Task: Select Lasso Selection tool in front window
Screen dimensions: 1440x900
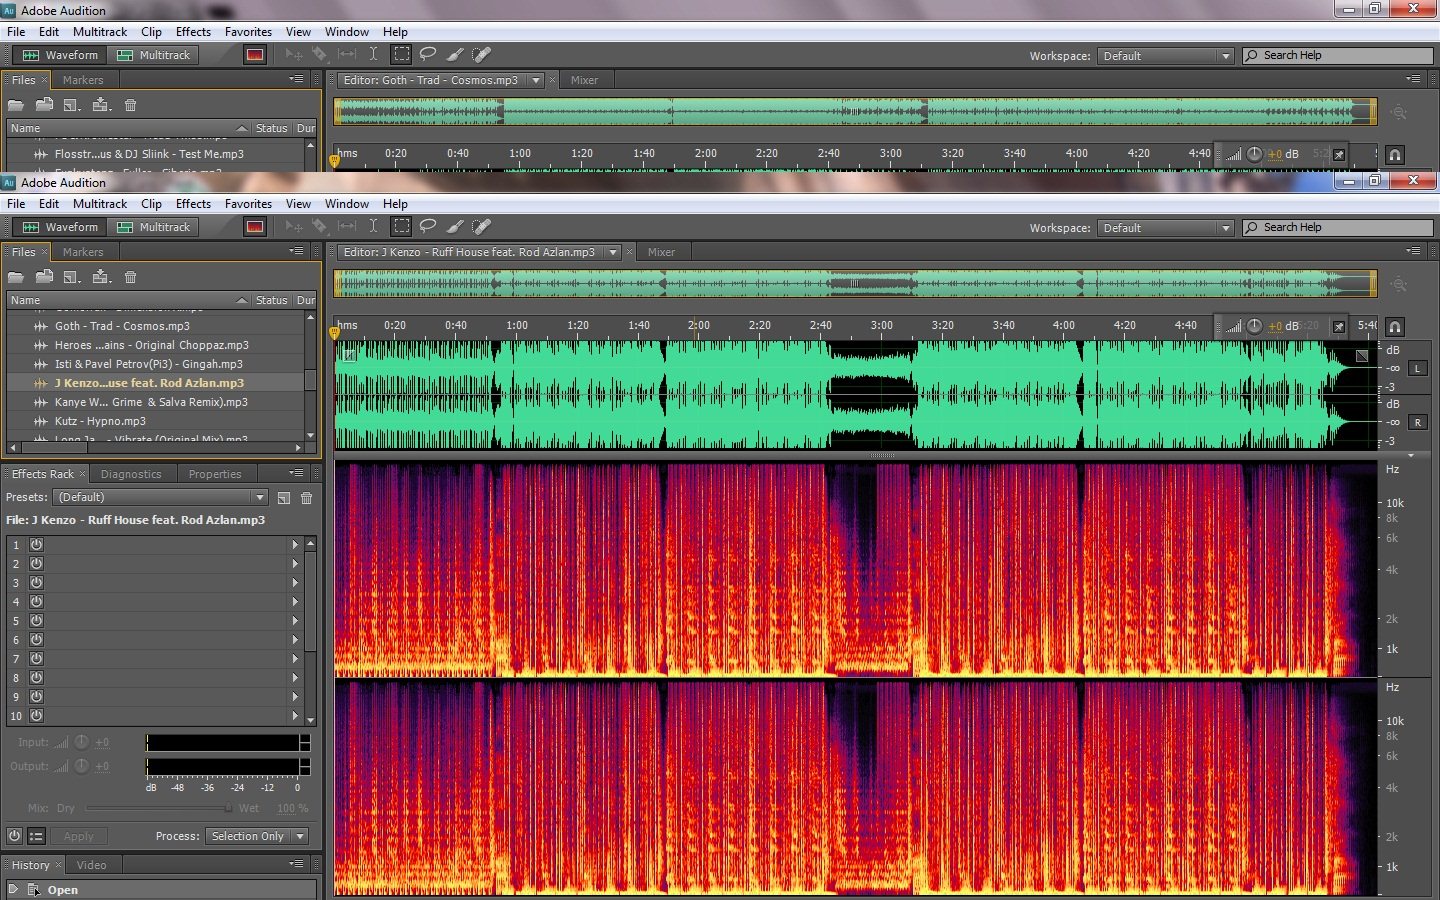Action: click(x=428, y=227)
